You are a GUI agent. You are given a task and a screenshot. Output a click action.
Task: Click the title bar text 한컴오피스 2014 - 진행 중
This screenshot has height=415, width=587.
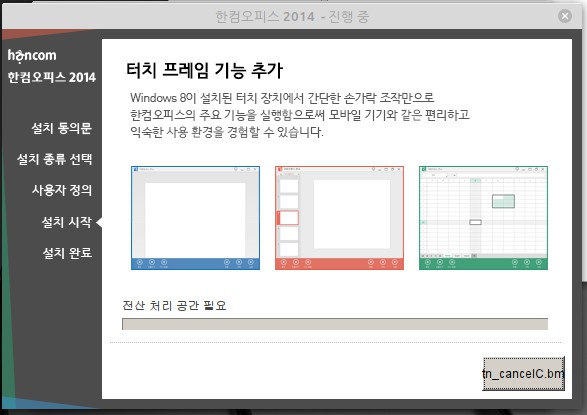coord(292,16)
